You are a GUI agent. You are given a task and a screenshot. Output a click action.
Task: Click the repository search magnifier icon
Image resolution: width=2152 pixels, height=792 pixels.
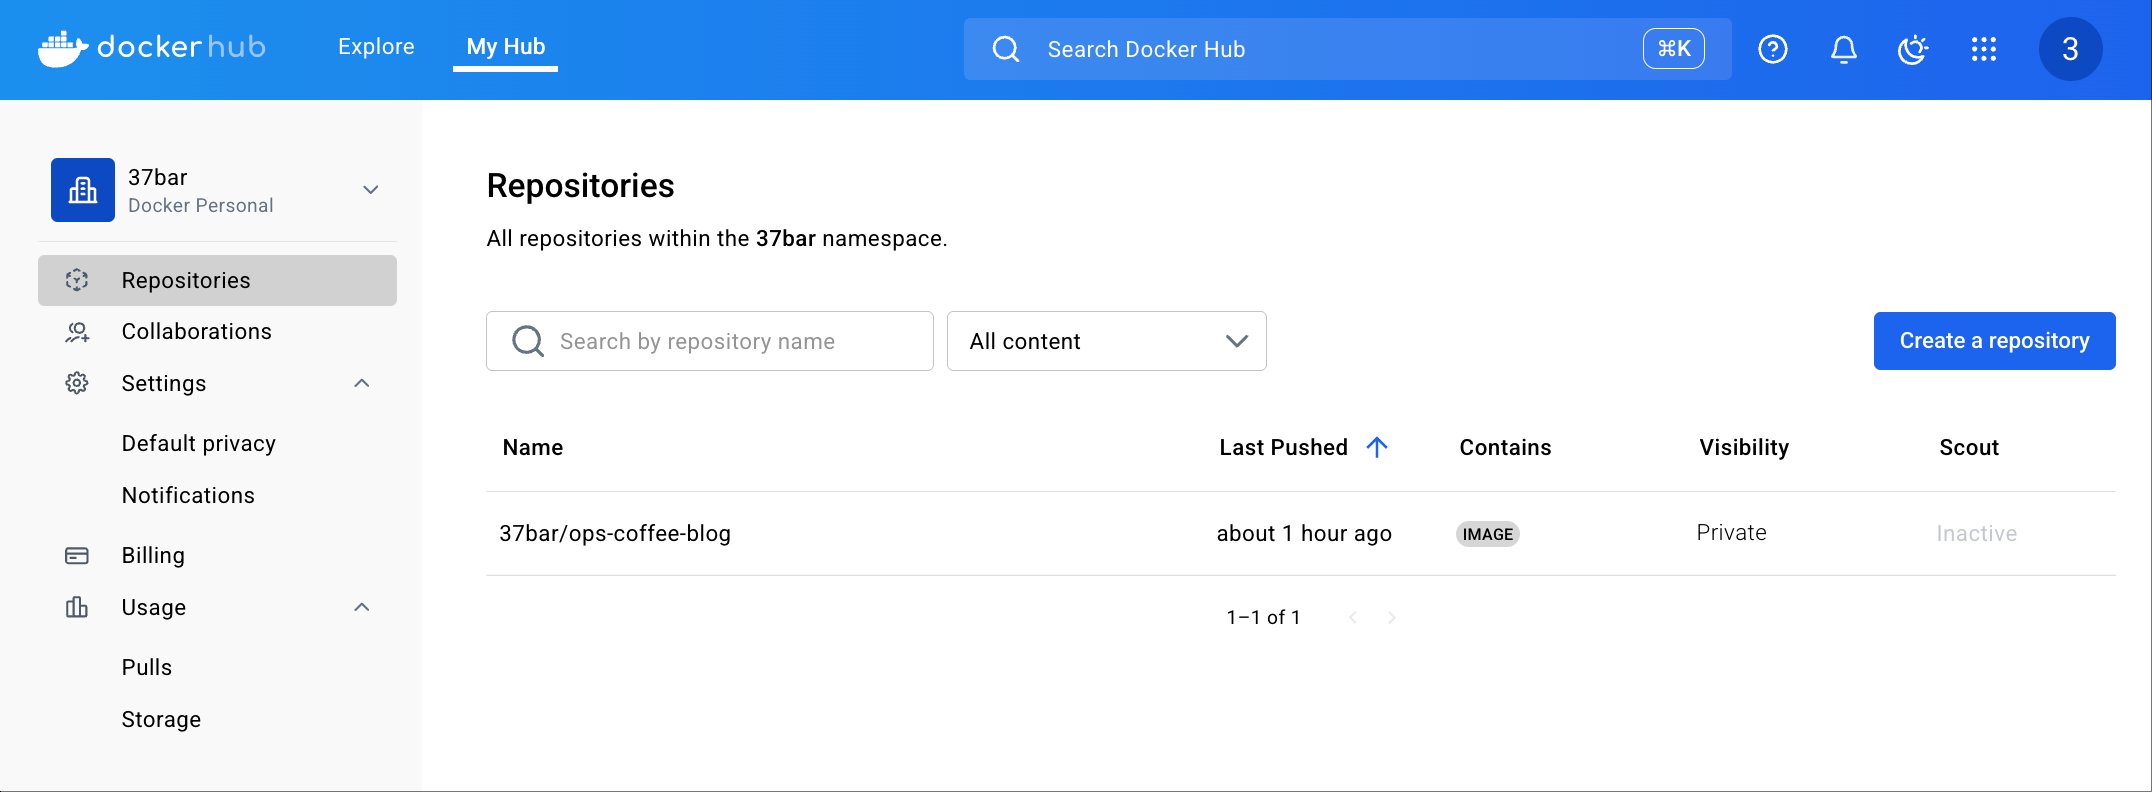[x=528, y=341]
